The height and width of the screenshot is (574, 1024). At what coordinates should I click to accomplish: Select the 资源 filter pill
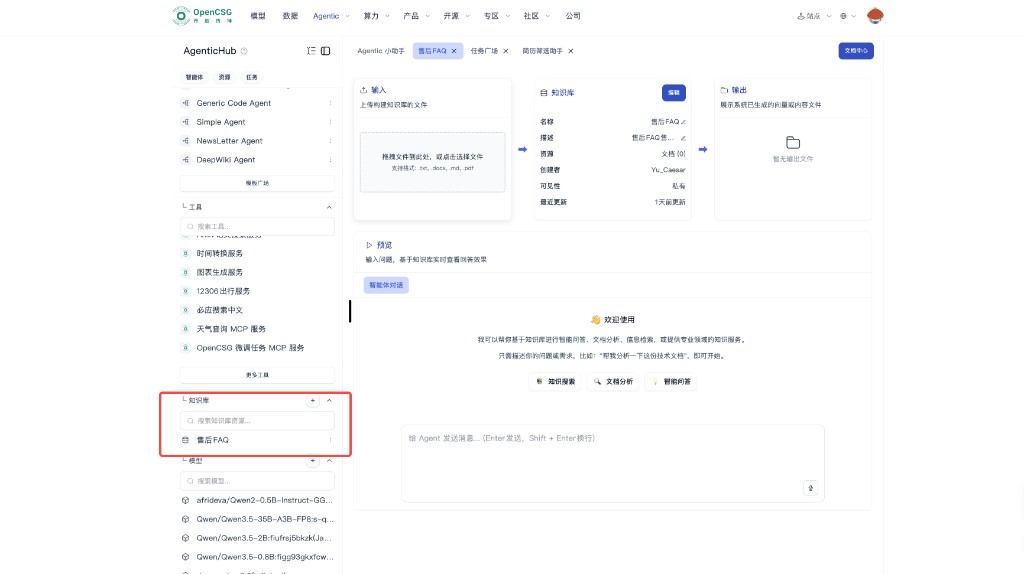pos(225,77)
